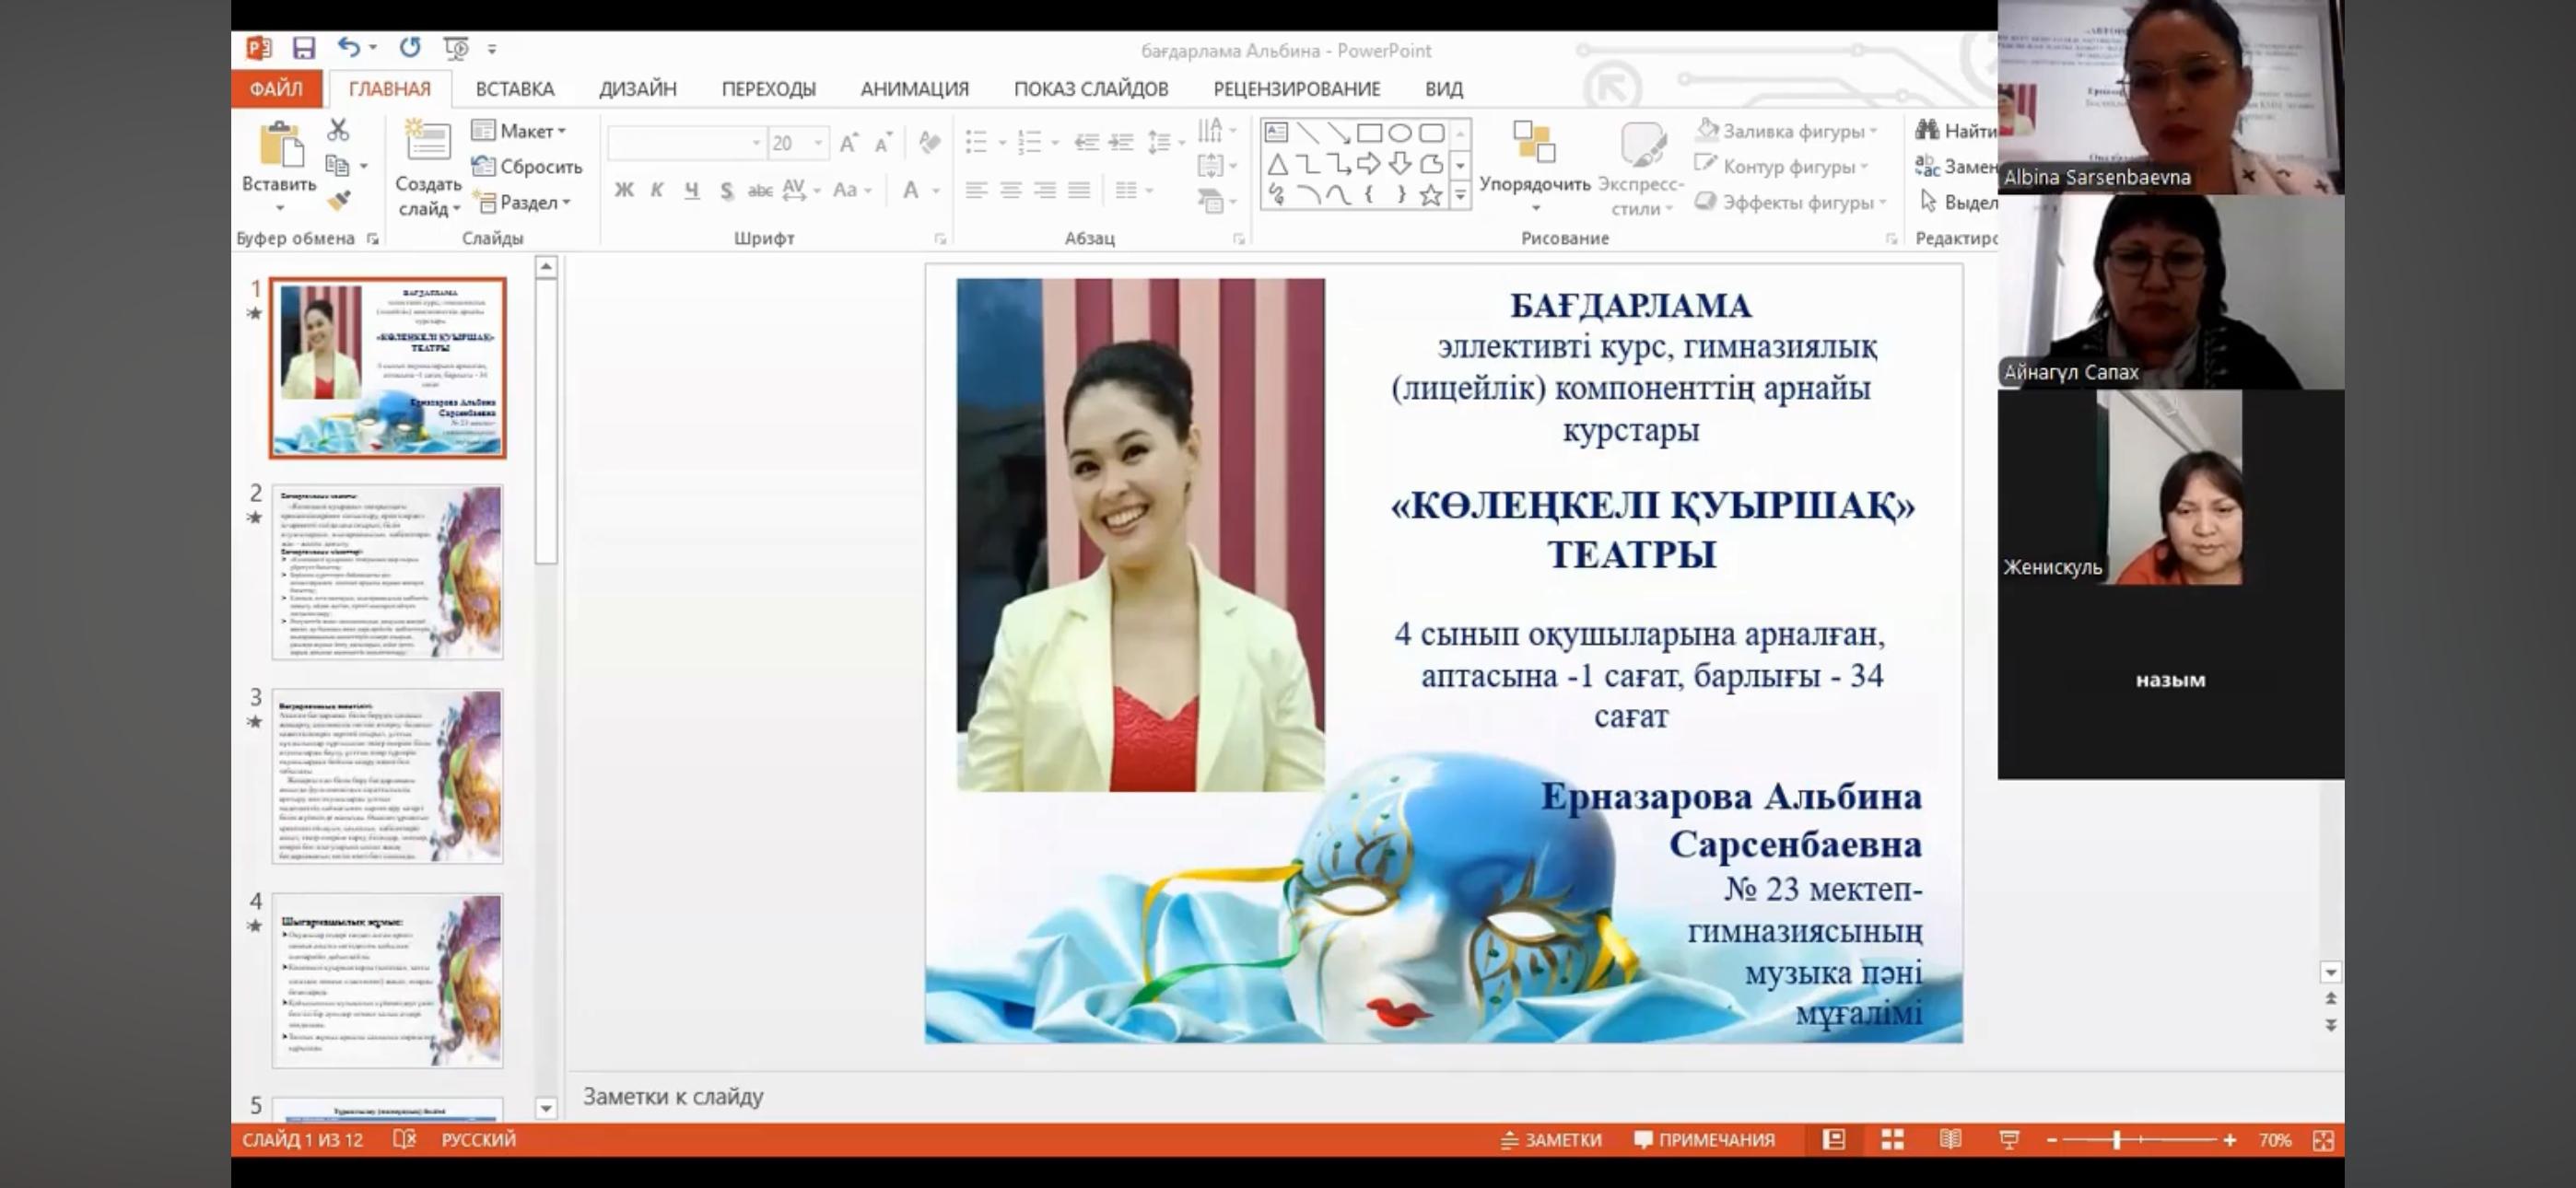Toggle Bold (Ж) formatting
2576x1188 pixels.
[x=624, y=190]
